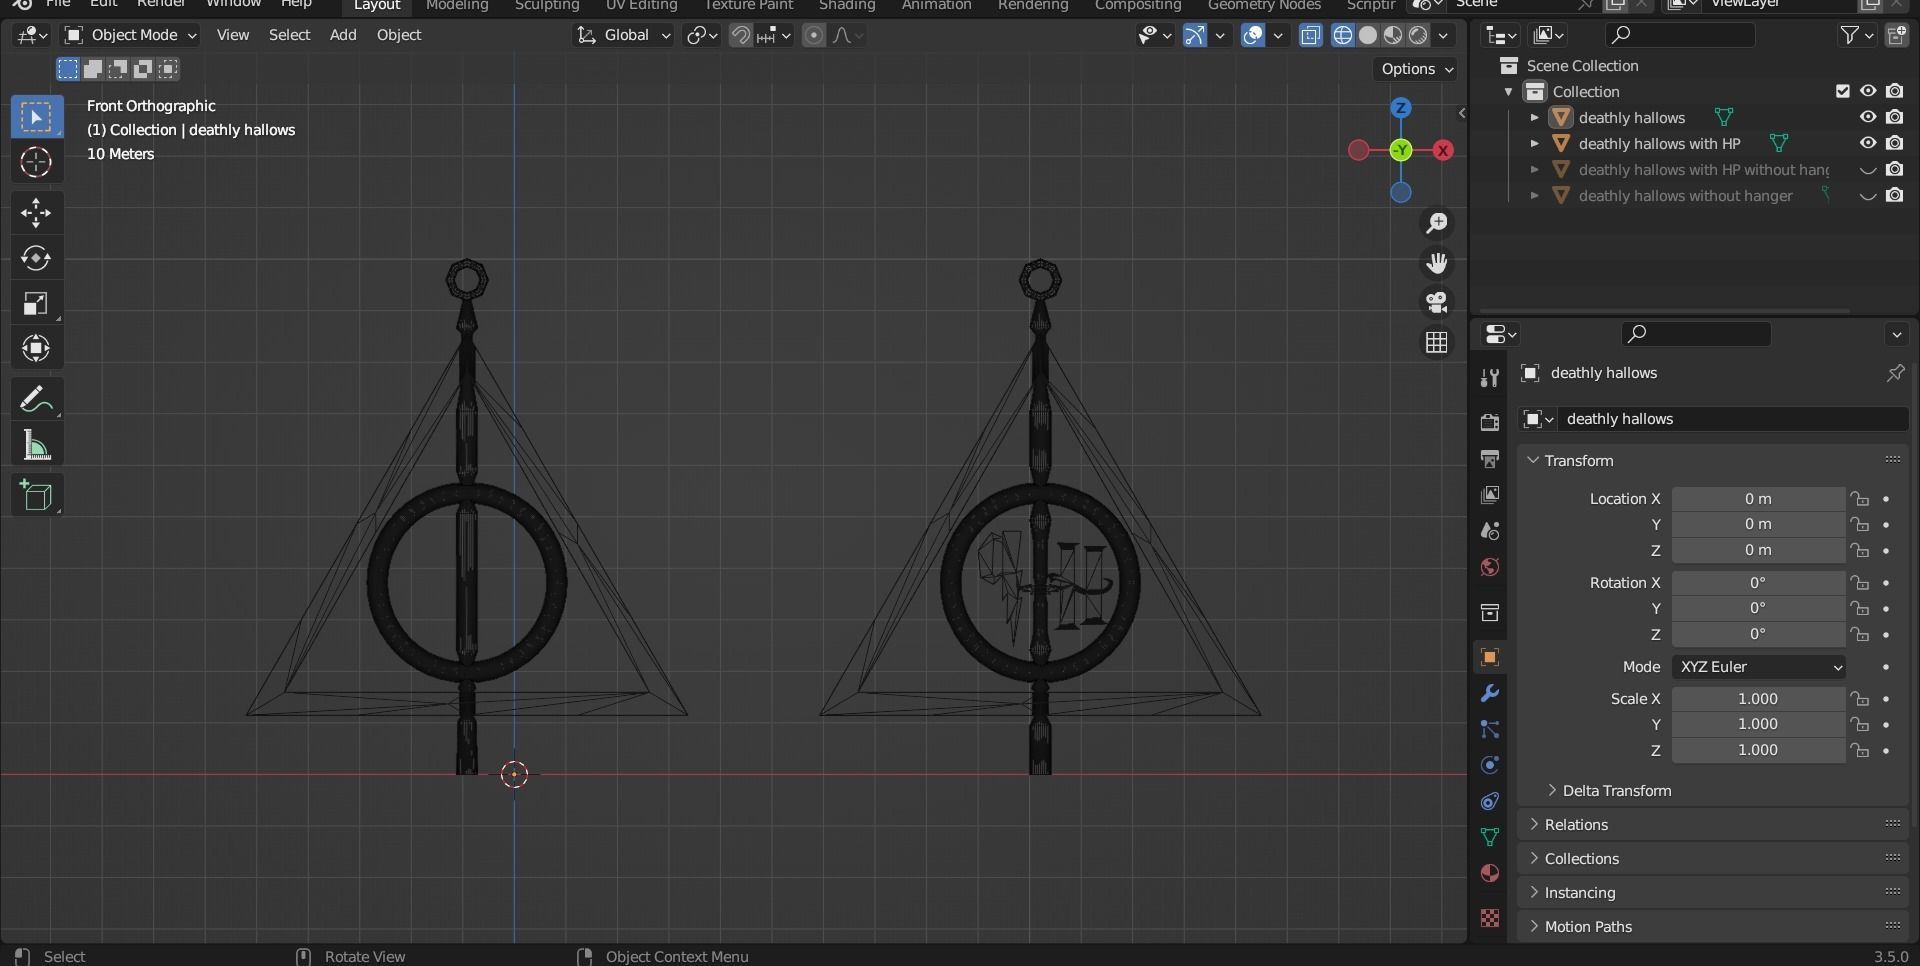Open the Object Data mesh tab
The image size is (1920, 966).
[x=1490, y=837]
